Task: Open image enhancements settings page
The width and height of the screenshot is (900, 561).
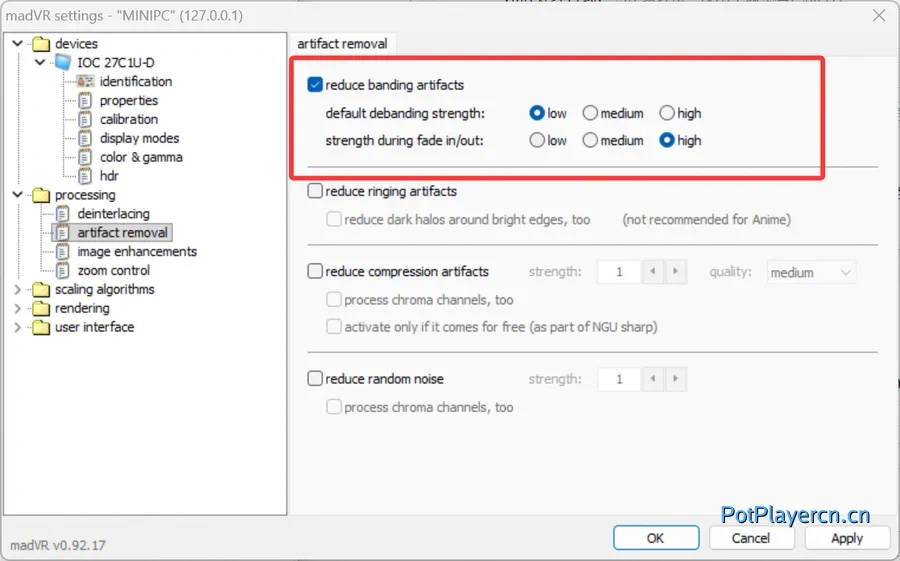Action: click(x=137, y=252)
